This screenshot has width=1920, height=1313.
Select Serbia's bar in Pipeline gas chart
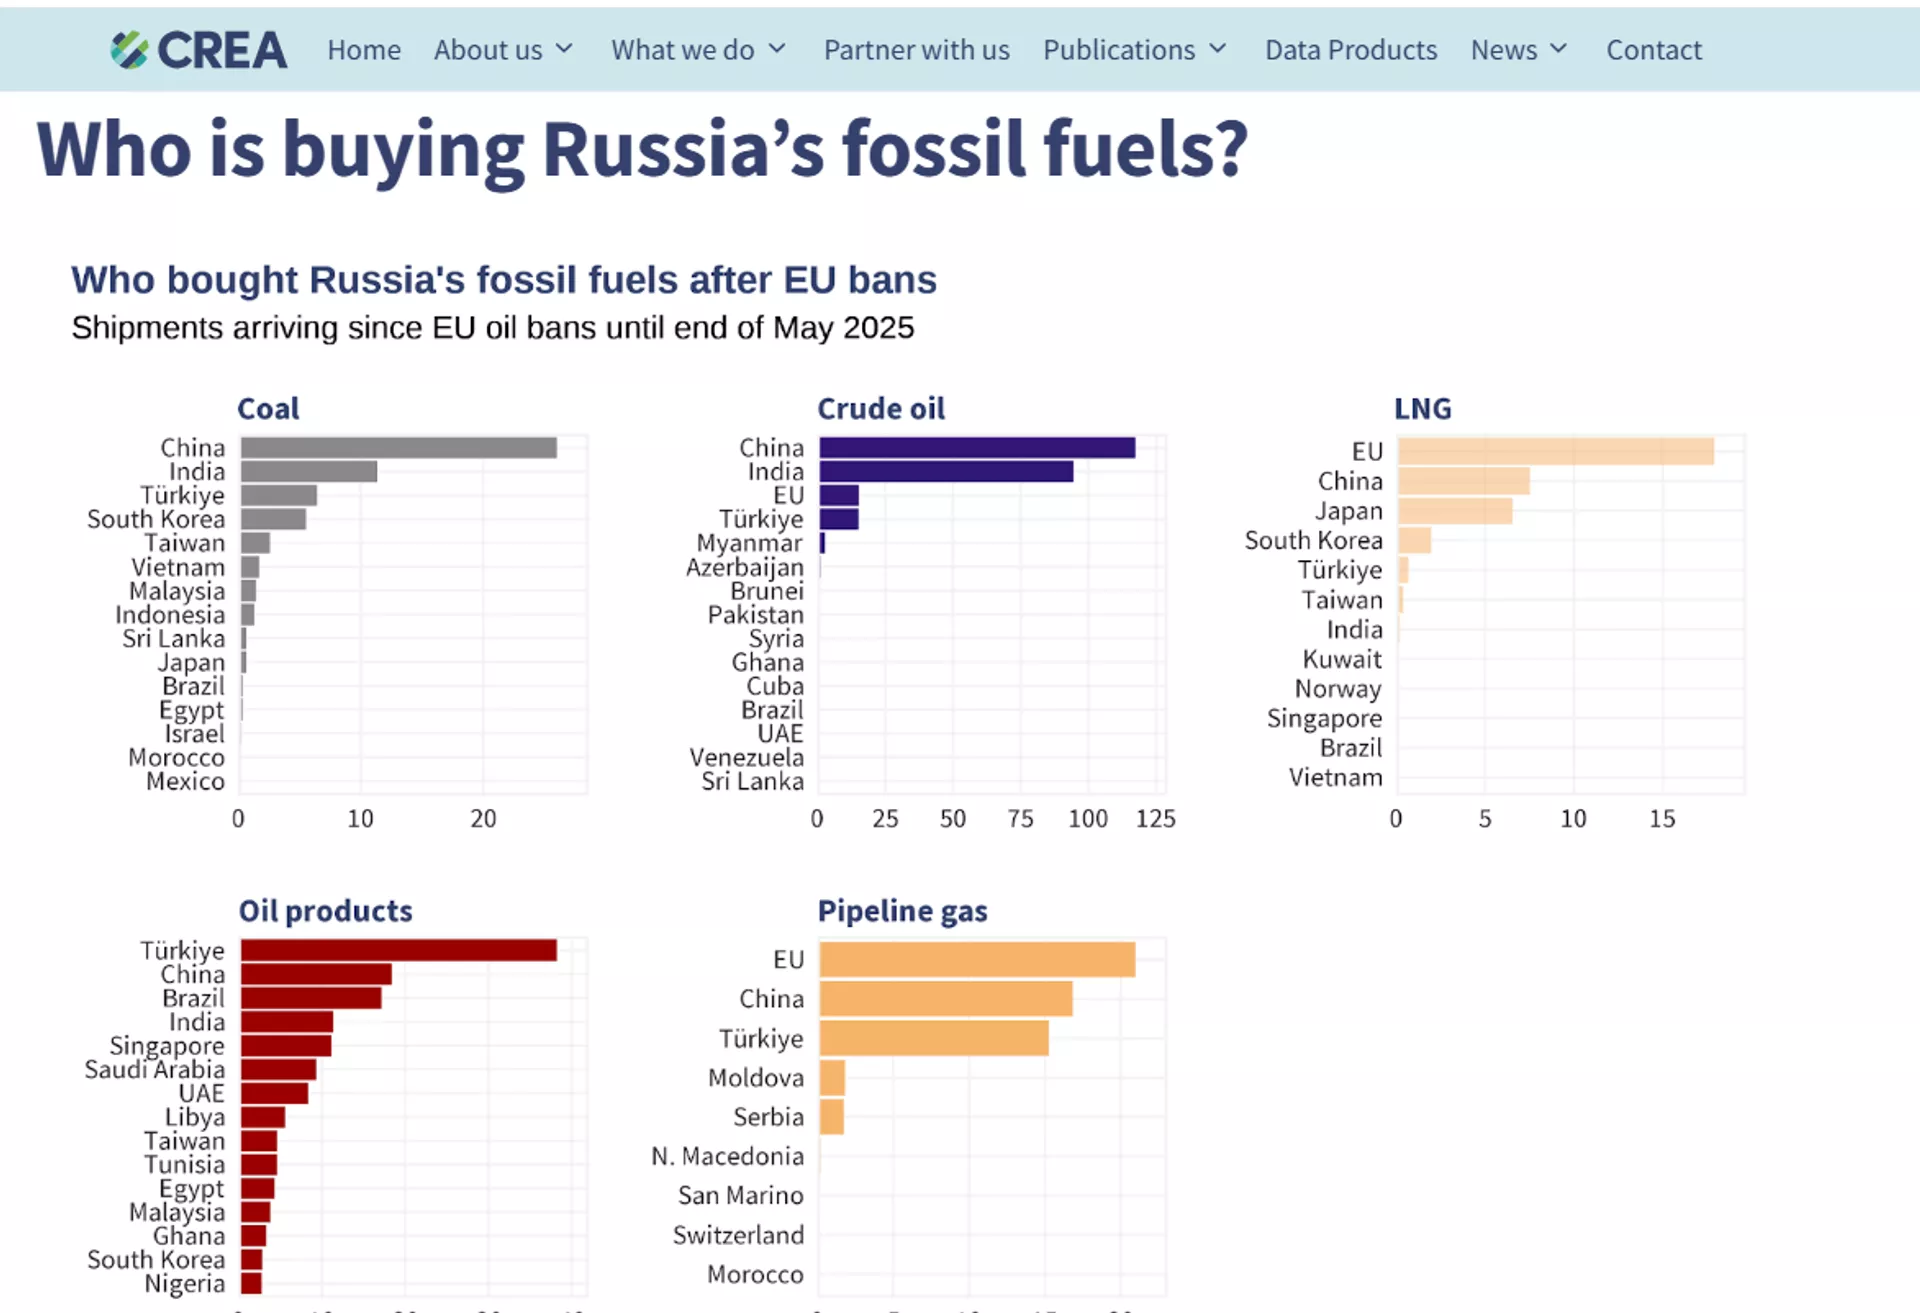coord(830,1117)
